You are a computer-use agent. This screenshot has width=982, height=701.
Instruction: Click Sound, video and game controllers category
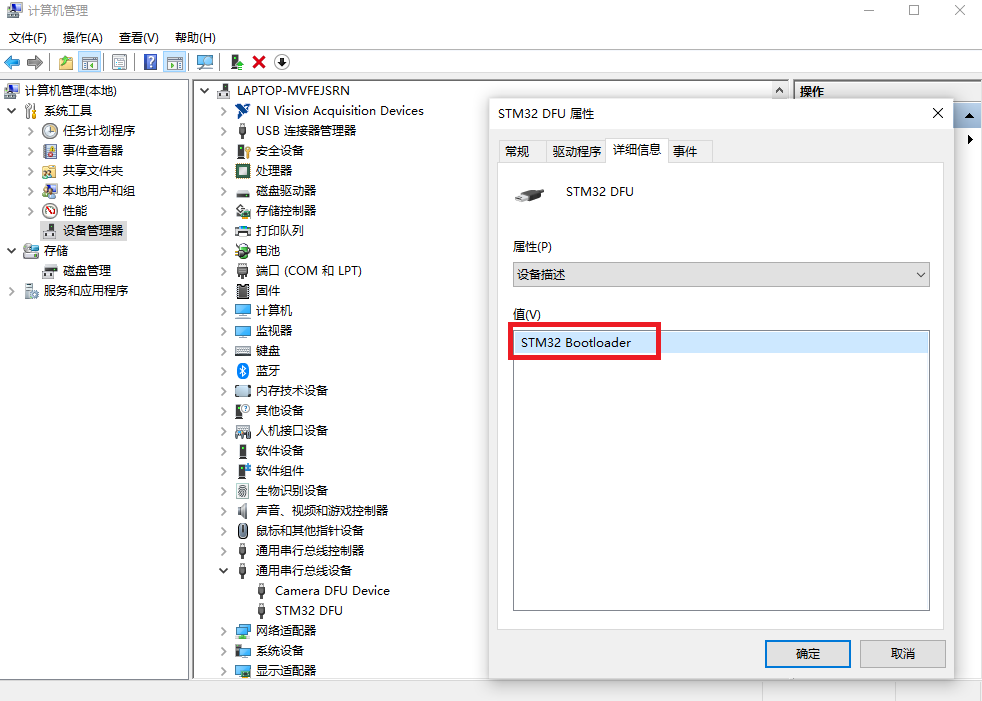(322, 511)
